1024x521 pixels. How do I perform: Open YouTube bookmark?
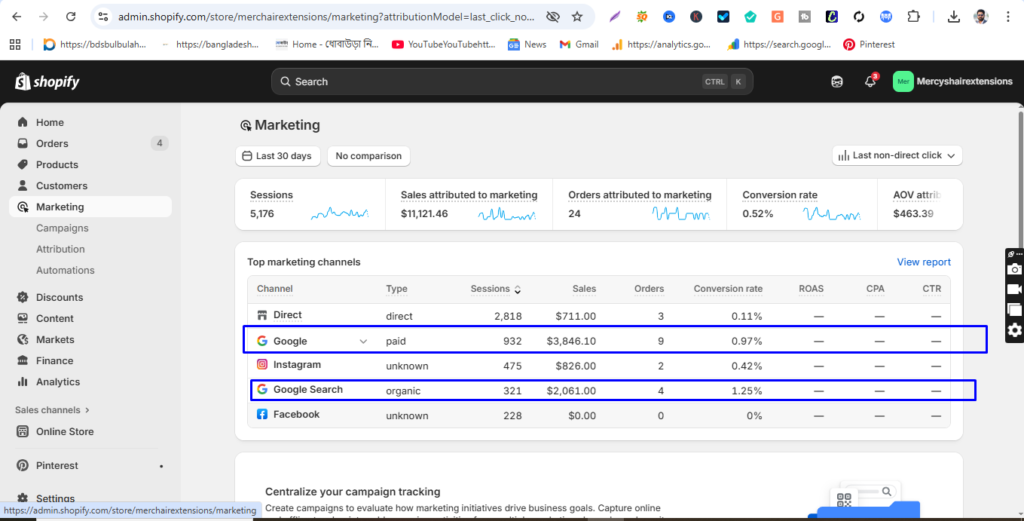[443, 44]
